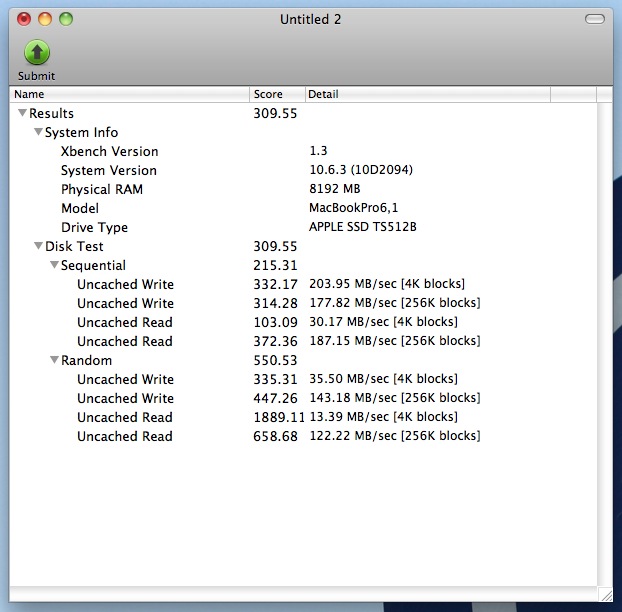Click the Name column header
The image size is (622, 612).
point(130,94)
